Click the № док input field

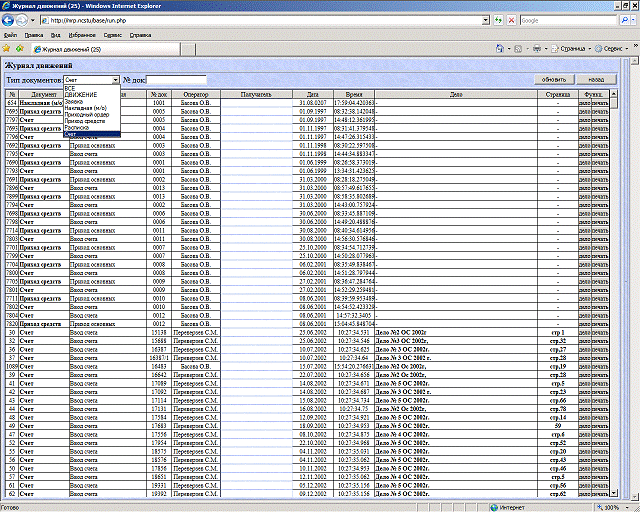pos(177,79)
